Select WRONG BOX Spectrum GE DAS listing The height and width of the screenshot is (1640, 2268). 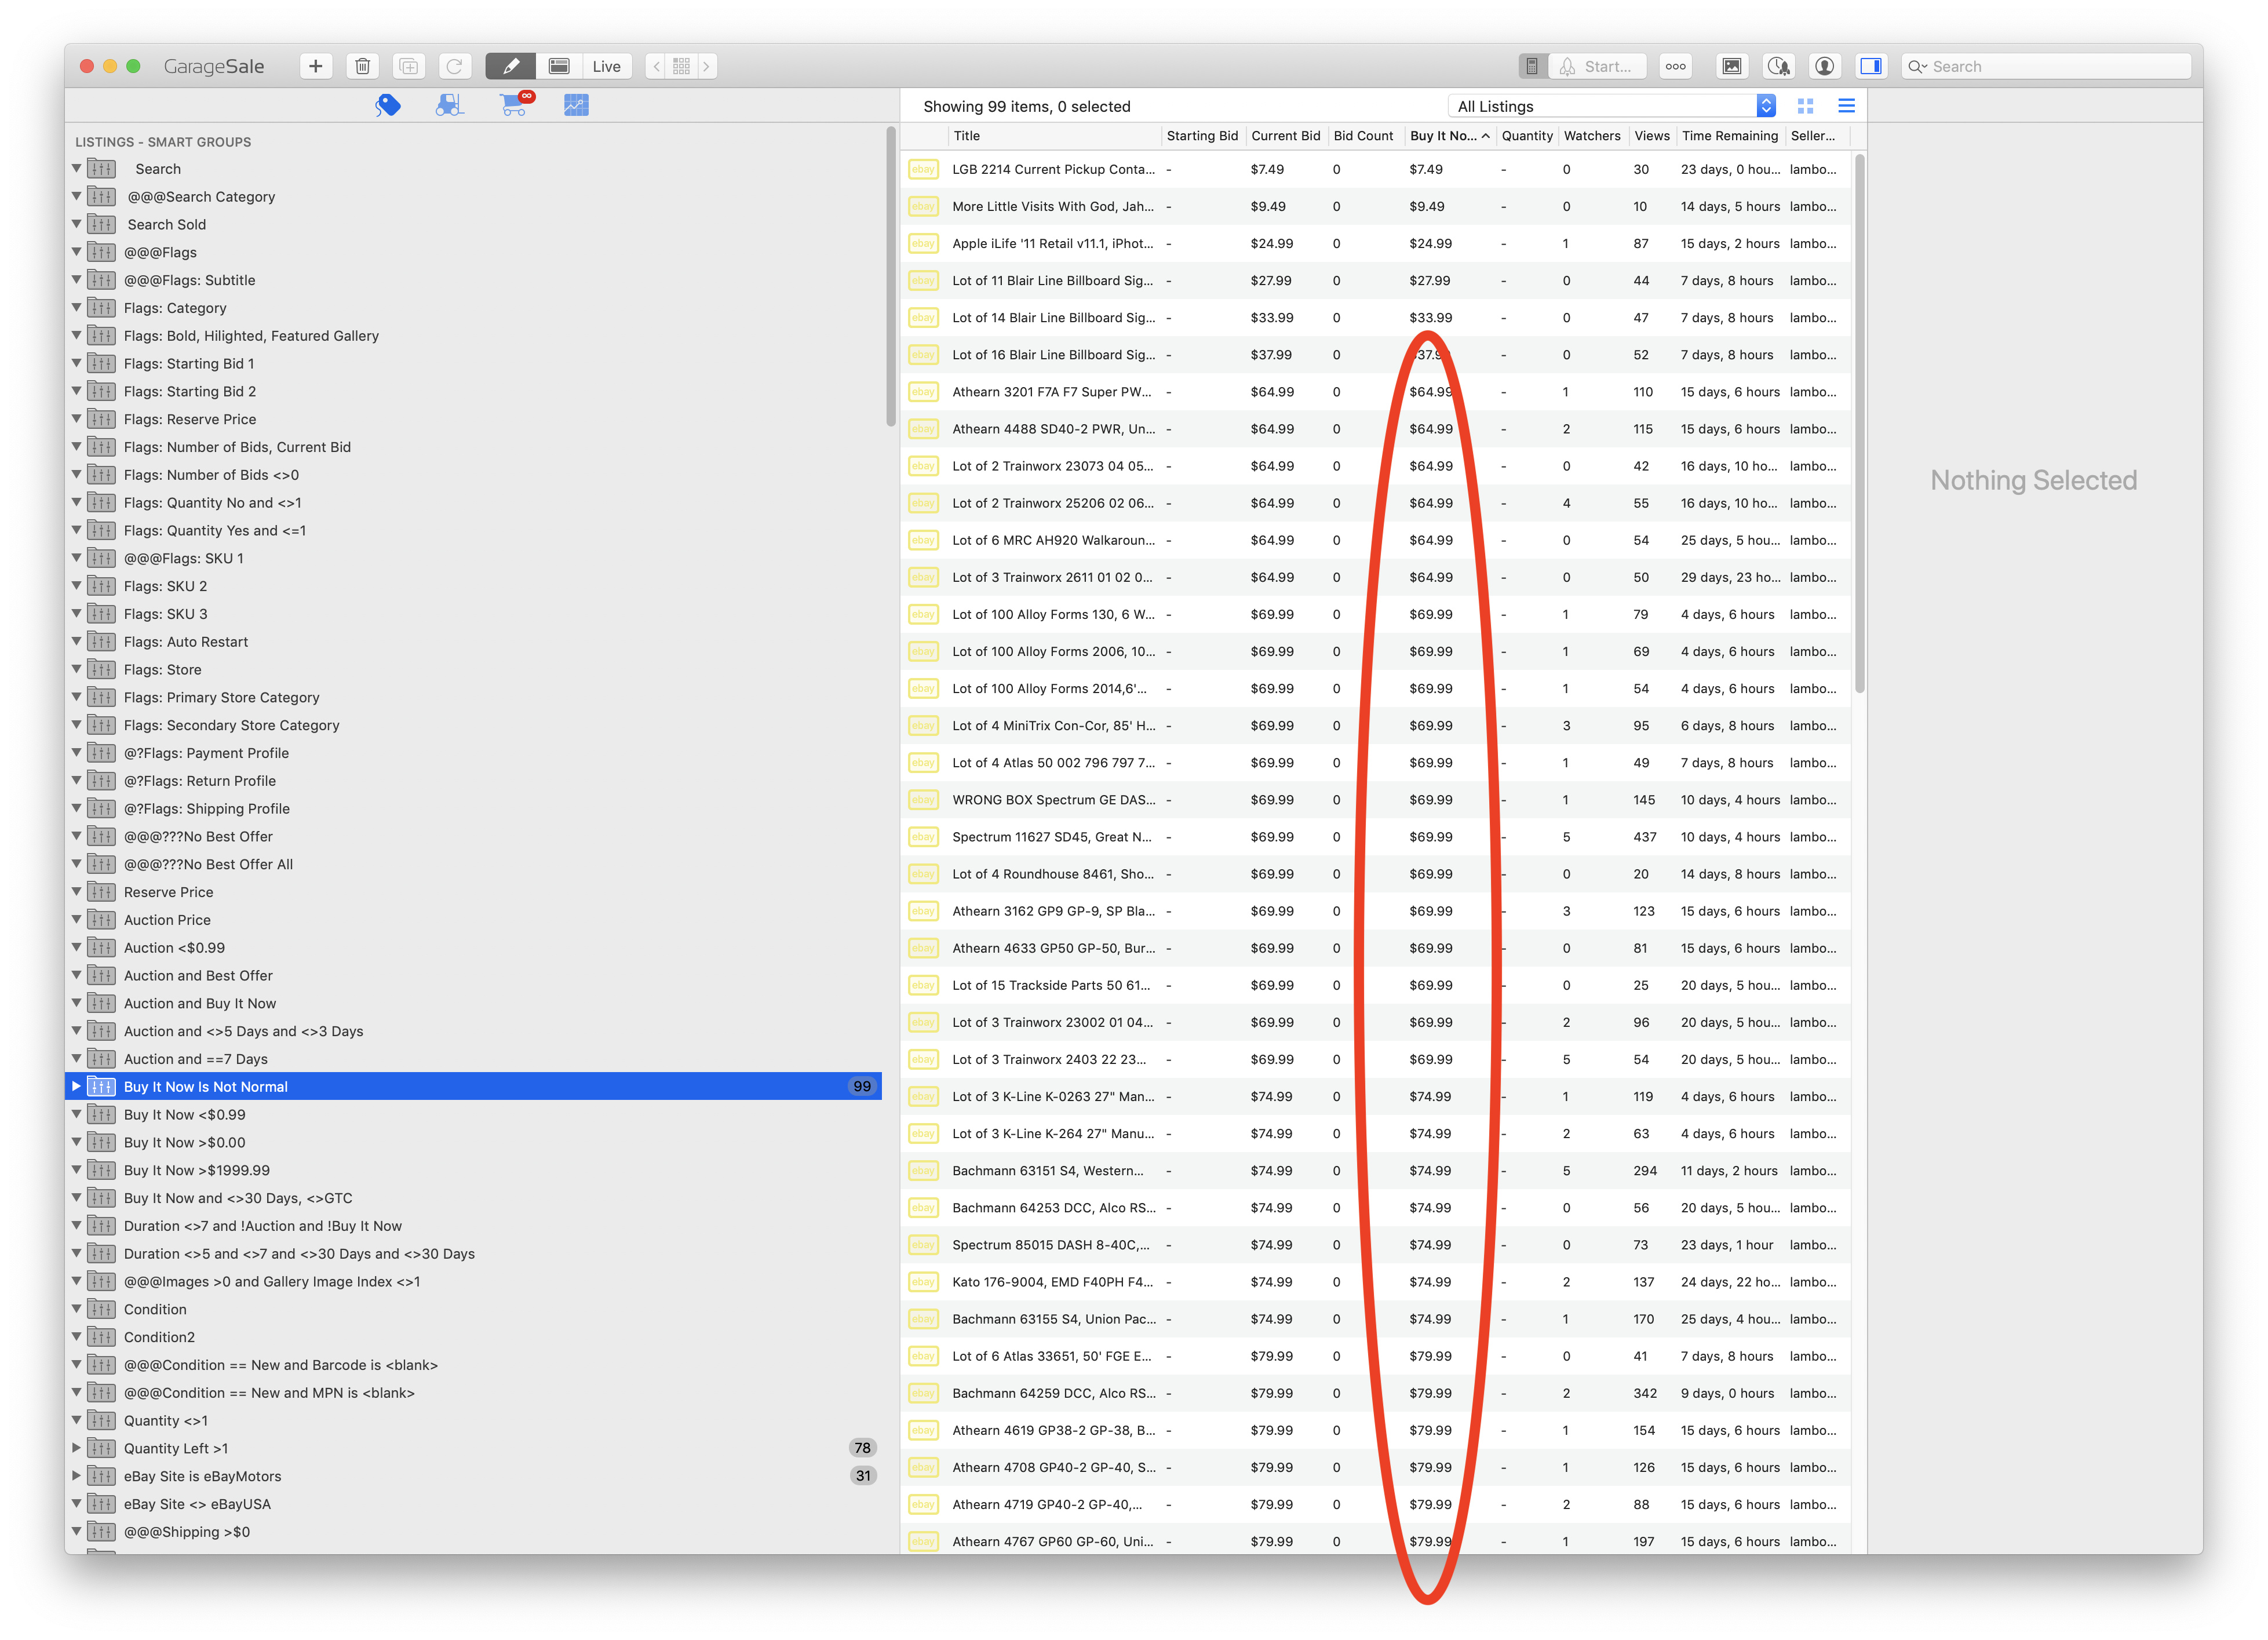coord(1376,800)
